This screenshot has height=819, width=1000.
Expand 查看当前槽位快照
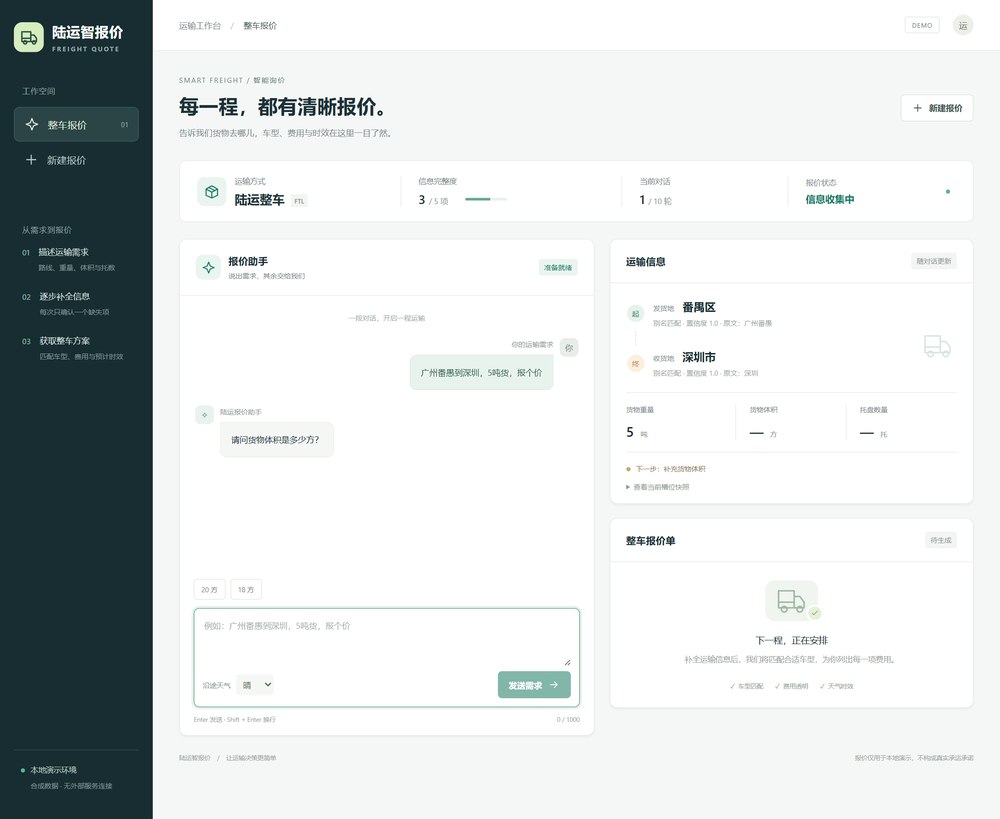[x=658, y=487]
